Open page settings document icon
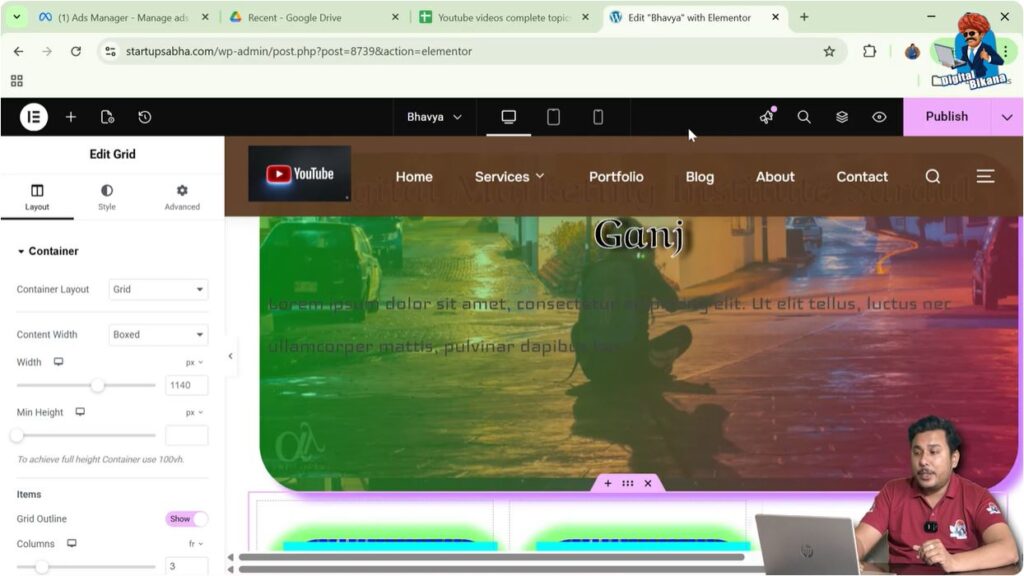 click(108, 117)
